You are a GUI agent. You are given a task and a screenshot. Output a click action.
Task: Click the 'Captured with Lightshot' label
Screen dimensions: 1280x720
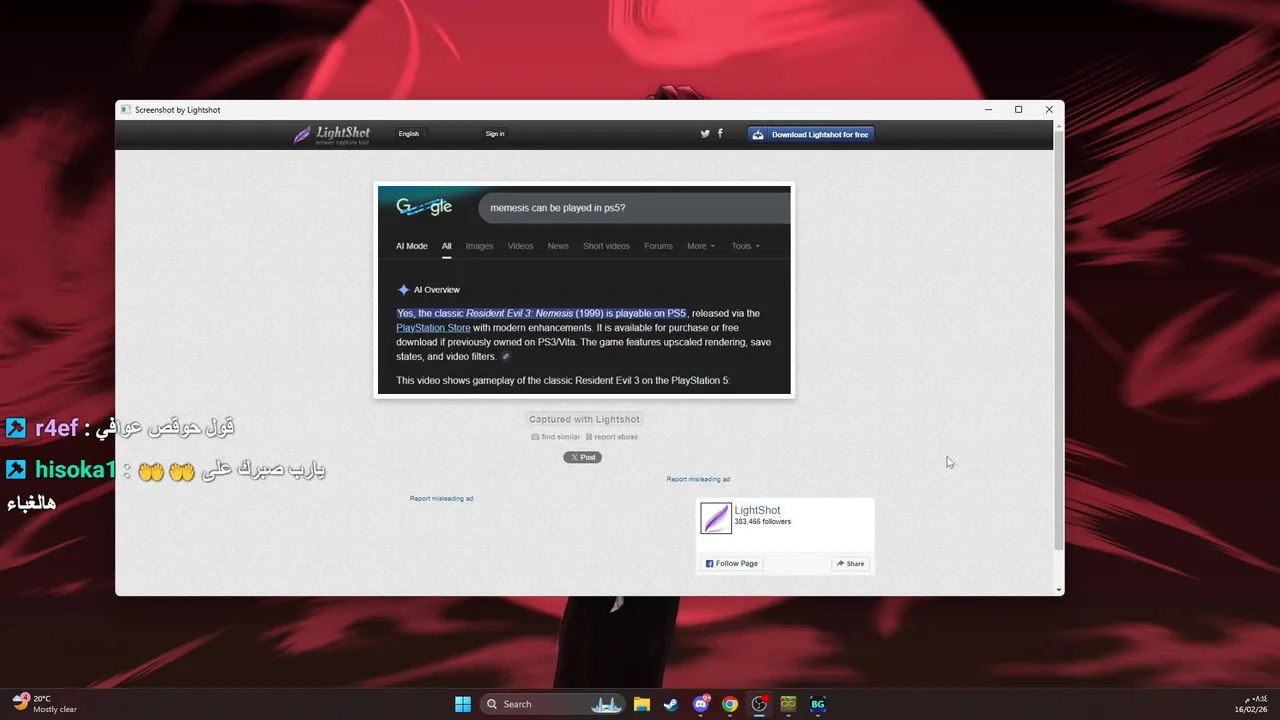coord(584,419)
